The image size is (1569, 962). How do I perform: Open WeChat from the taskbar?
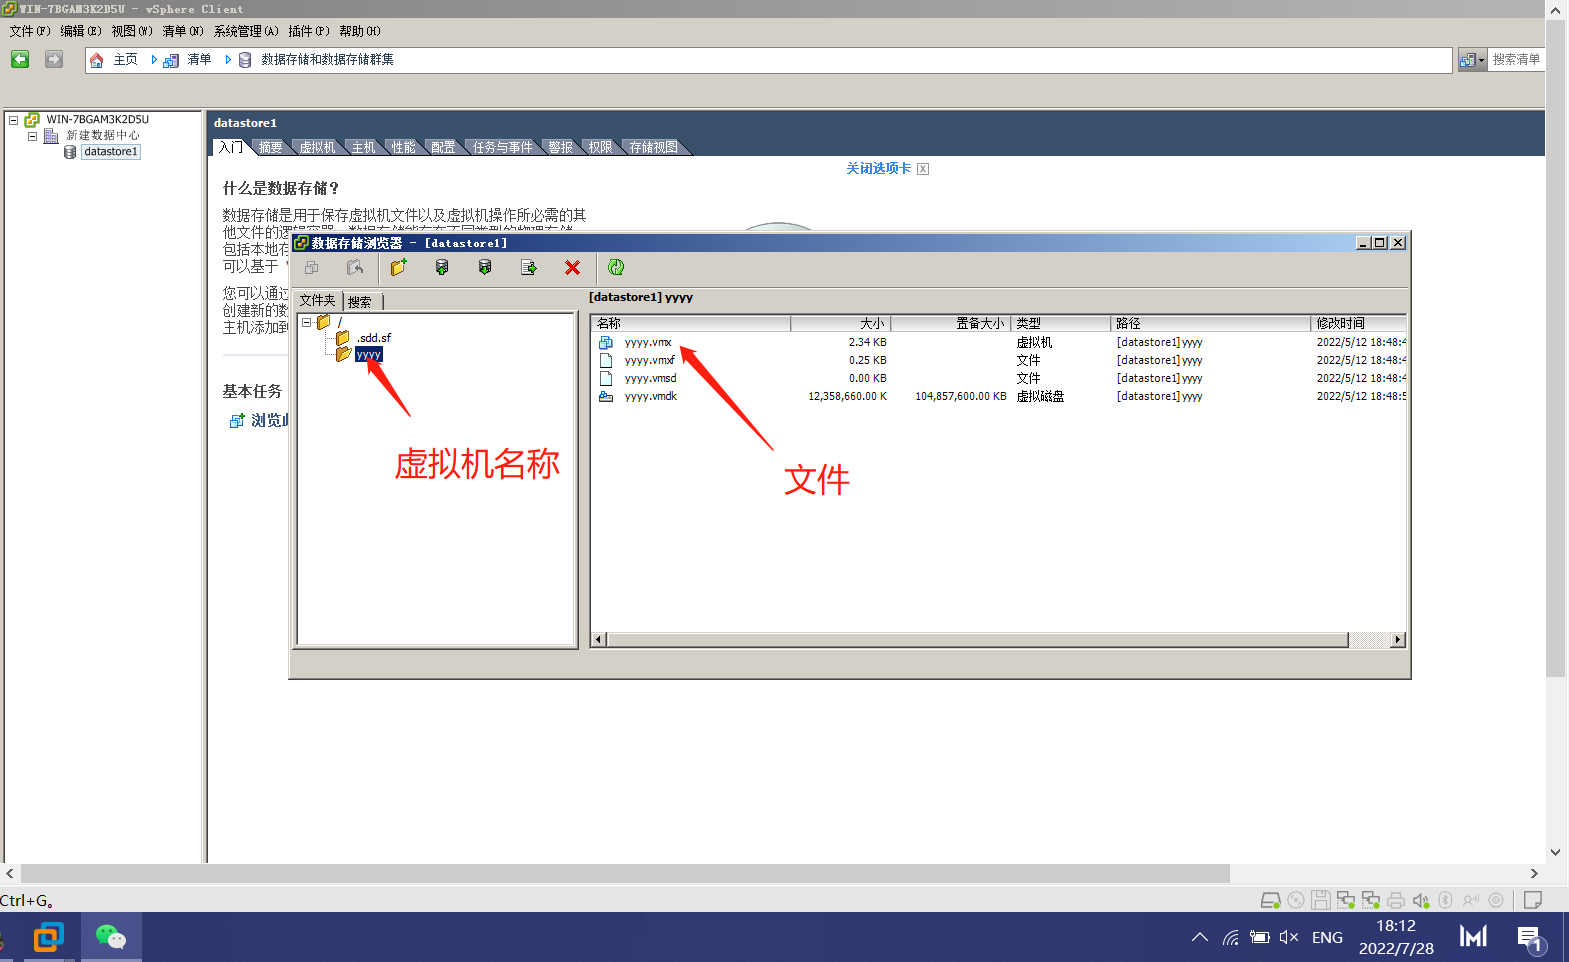tap(111, 937)
